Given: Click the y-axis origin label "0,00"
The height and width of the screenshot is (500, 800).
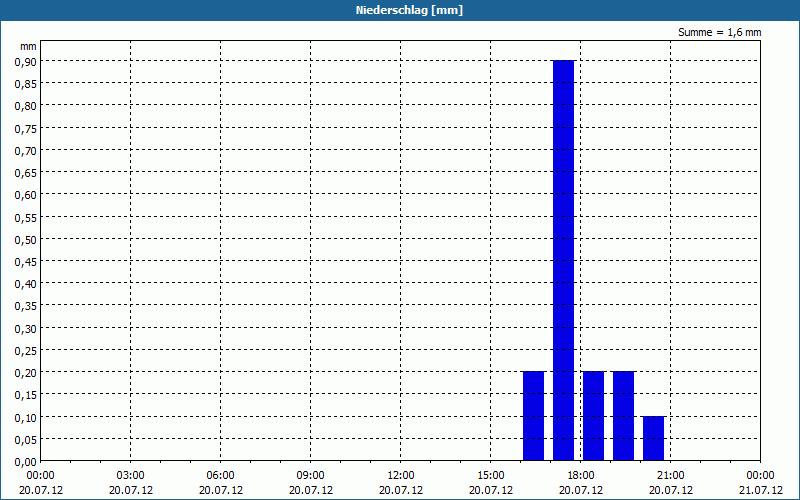Looking at the screenshot, I should [x=26, y=462].
